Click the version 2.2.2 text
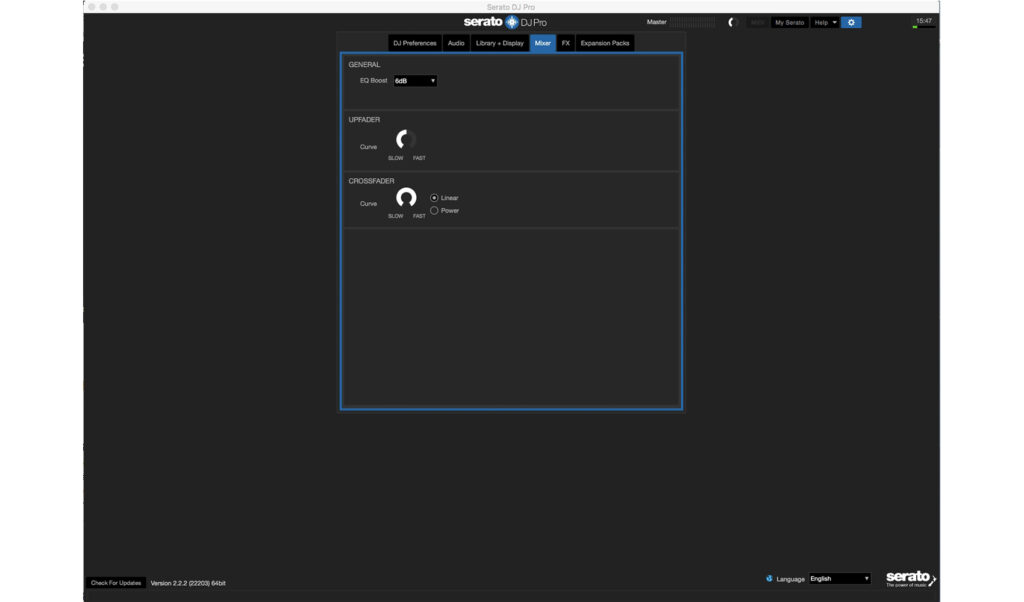This screenshot has height=602, width=1024. click(x=188, y=583)
